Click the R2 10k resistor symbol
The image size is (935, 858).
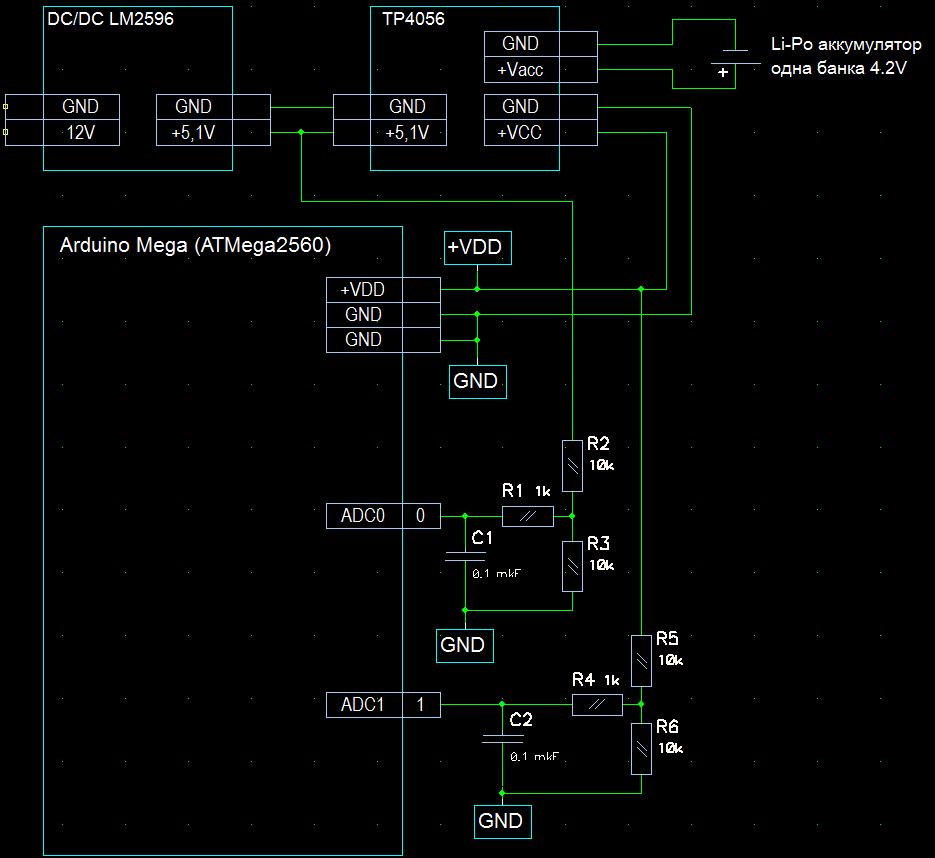pos(571,465)
